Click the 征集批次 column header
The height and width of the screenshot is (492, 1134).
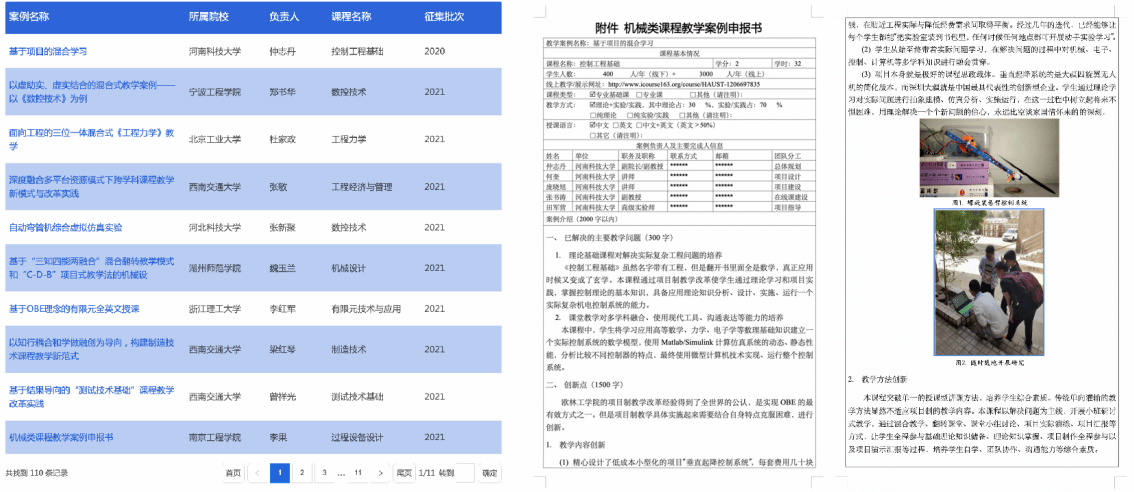click(444, 18)
